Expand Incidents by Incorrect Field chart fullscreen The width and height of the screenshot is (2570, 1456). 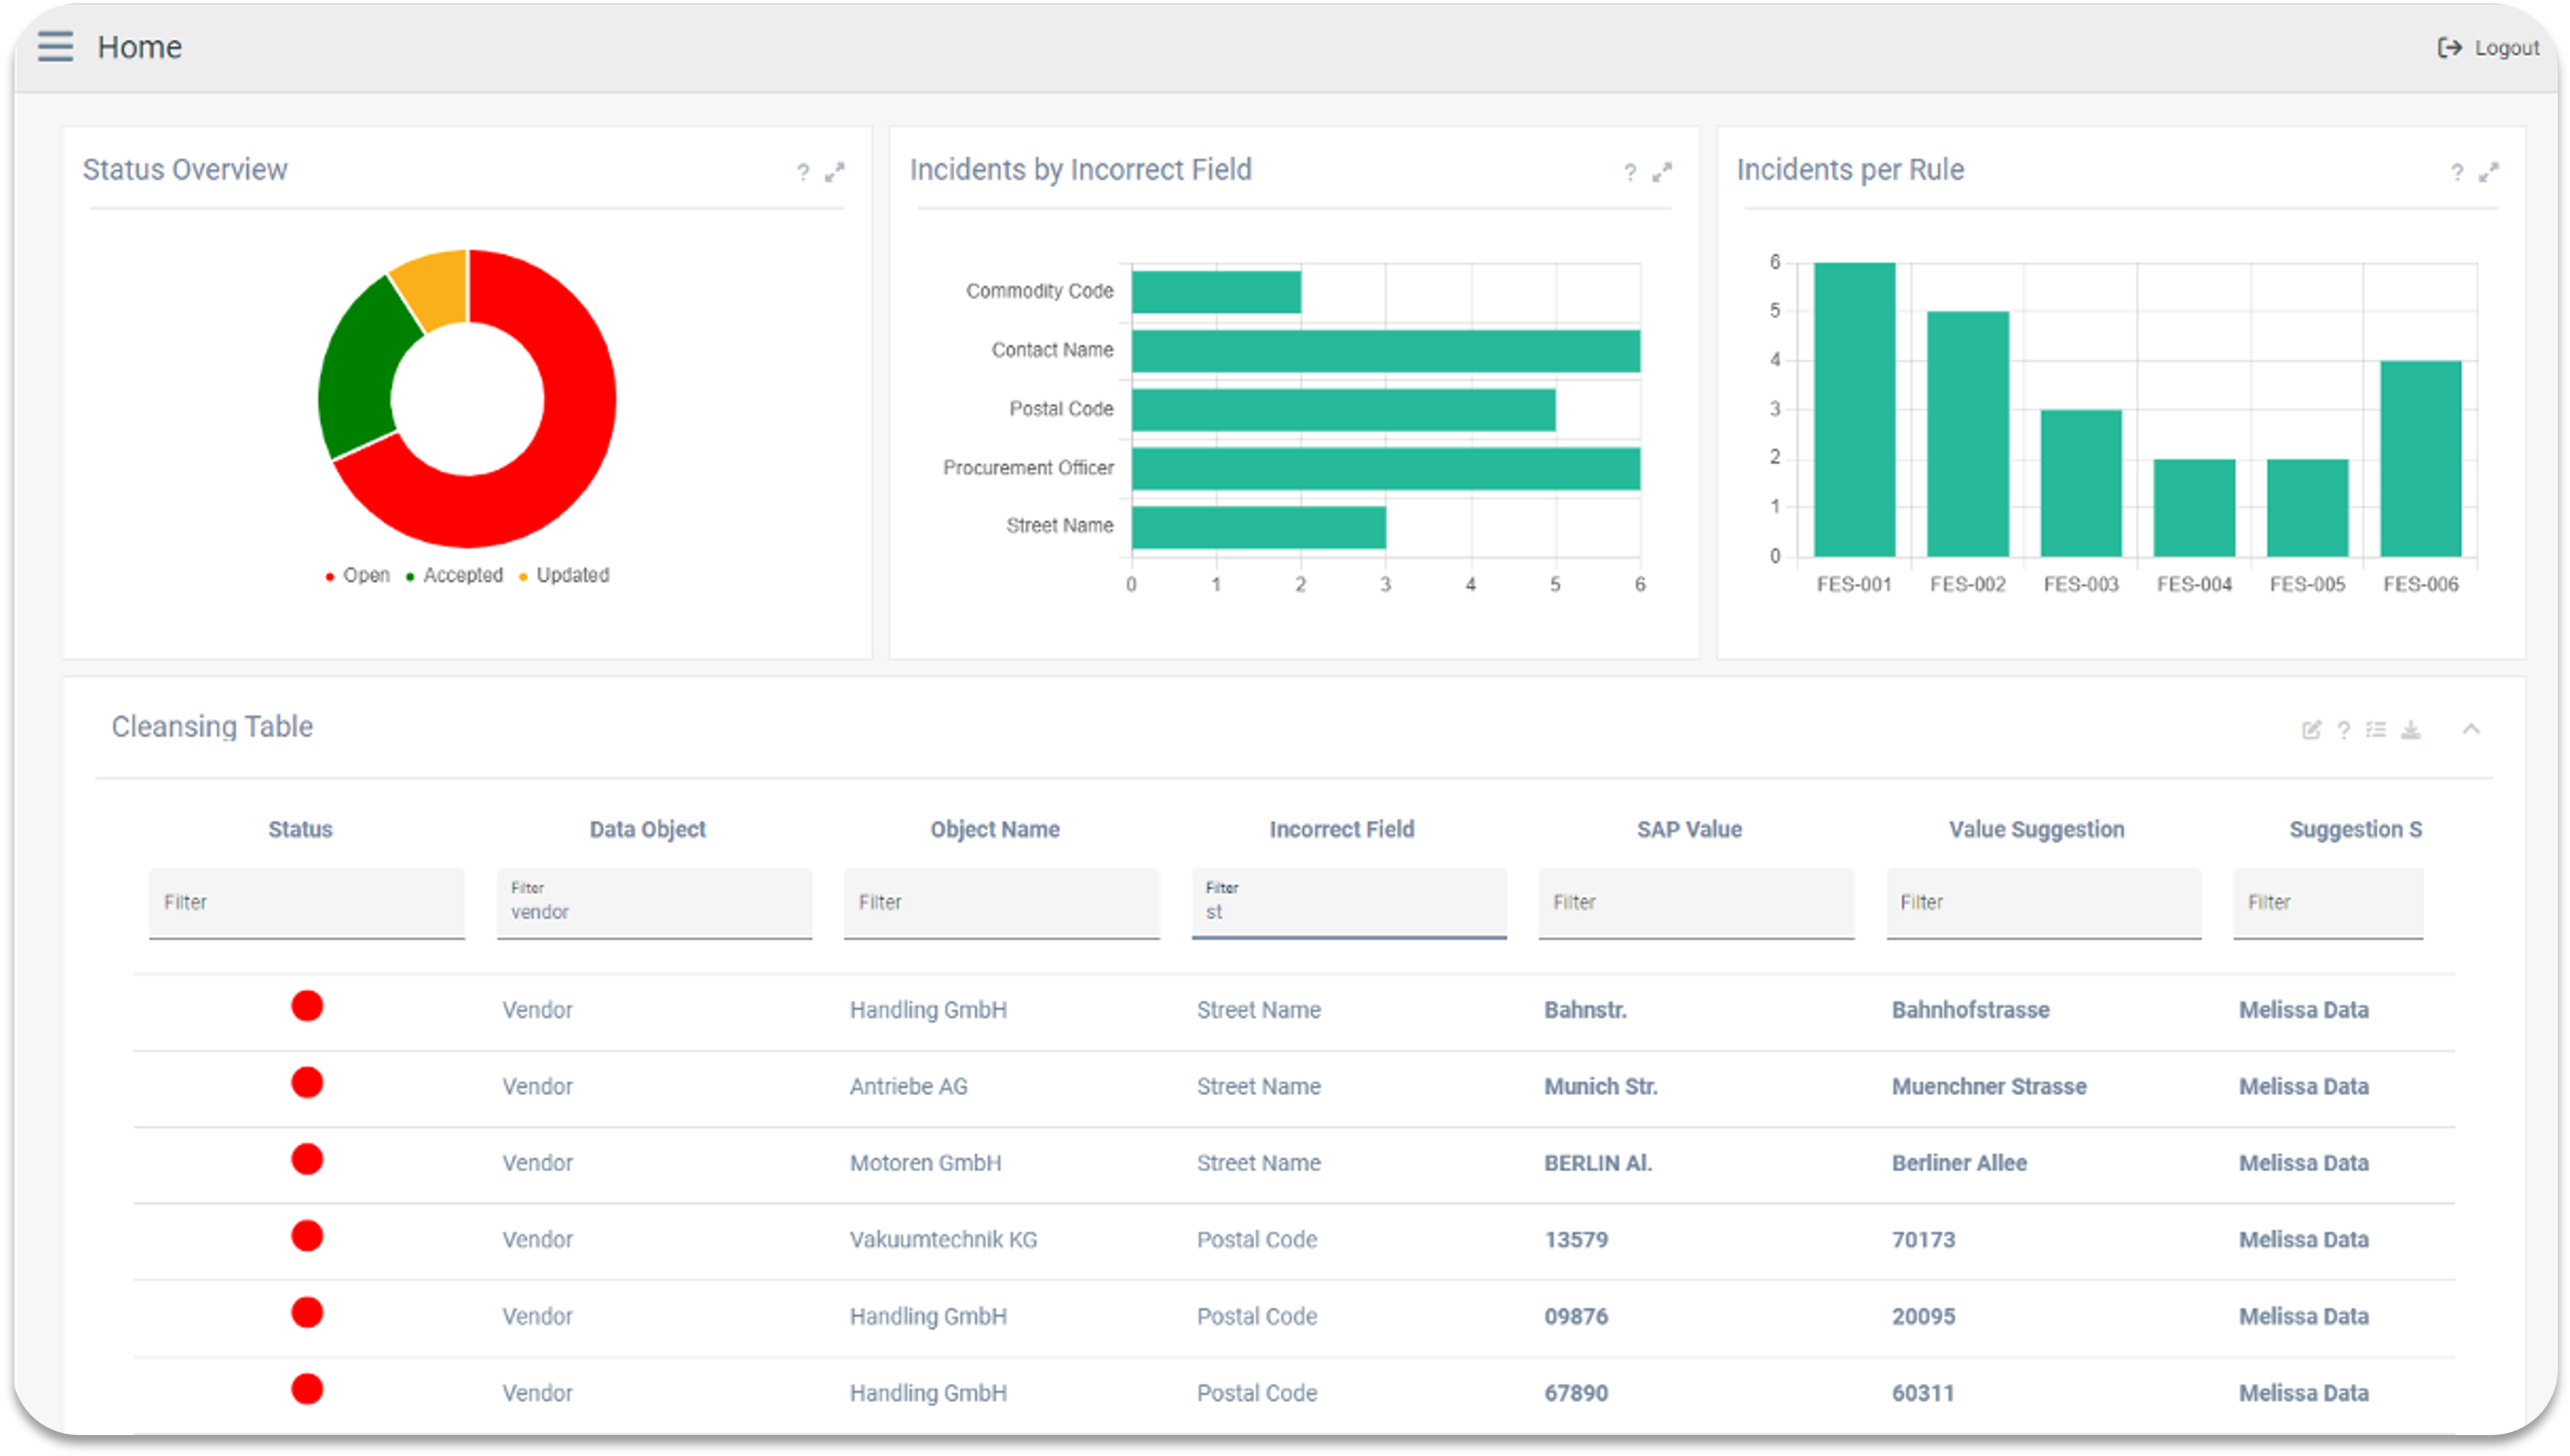[x=1661, y=173]
